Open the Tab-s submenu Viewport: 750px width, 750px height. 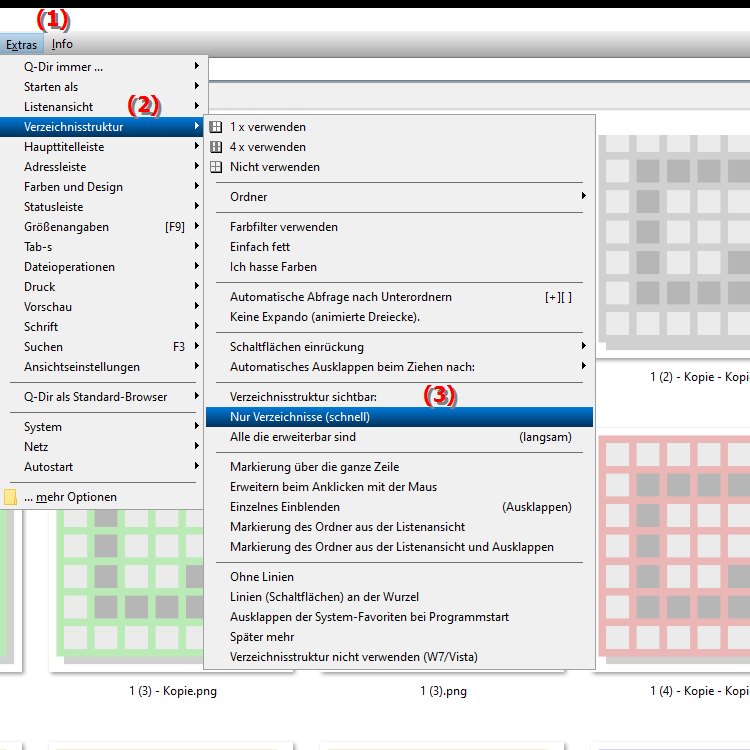point(103,247)
